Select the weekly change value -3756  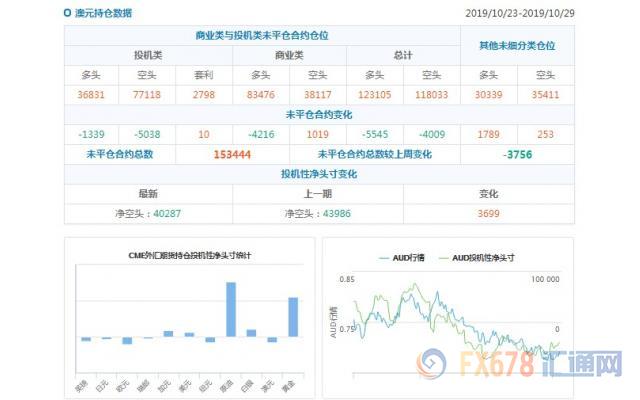[518, 155]
